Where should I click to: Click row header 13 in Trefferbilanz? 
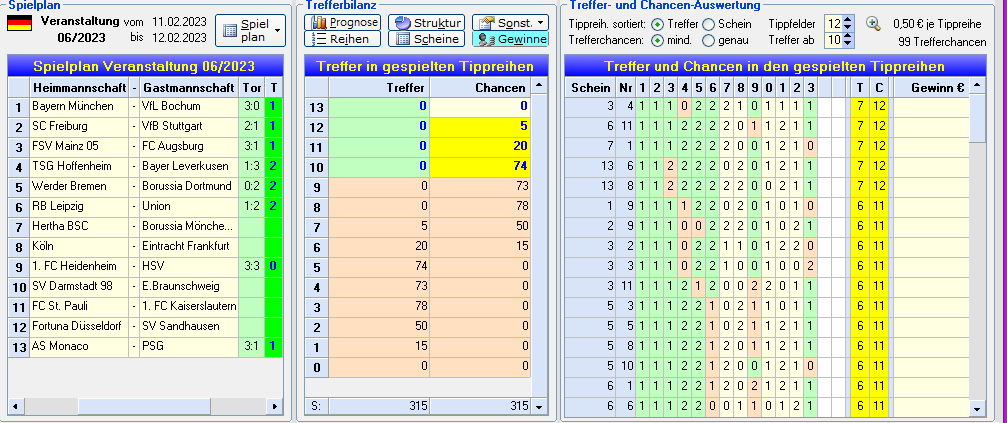[317, 106]
